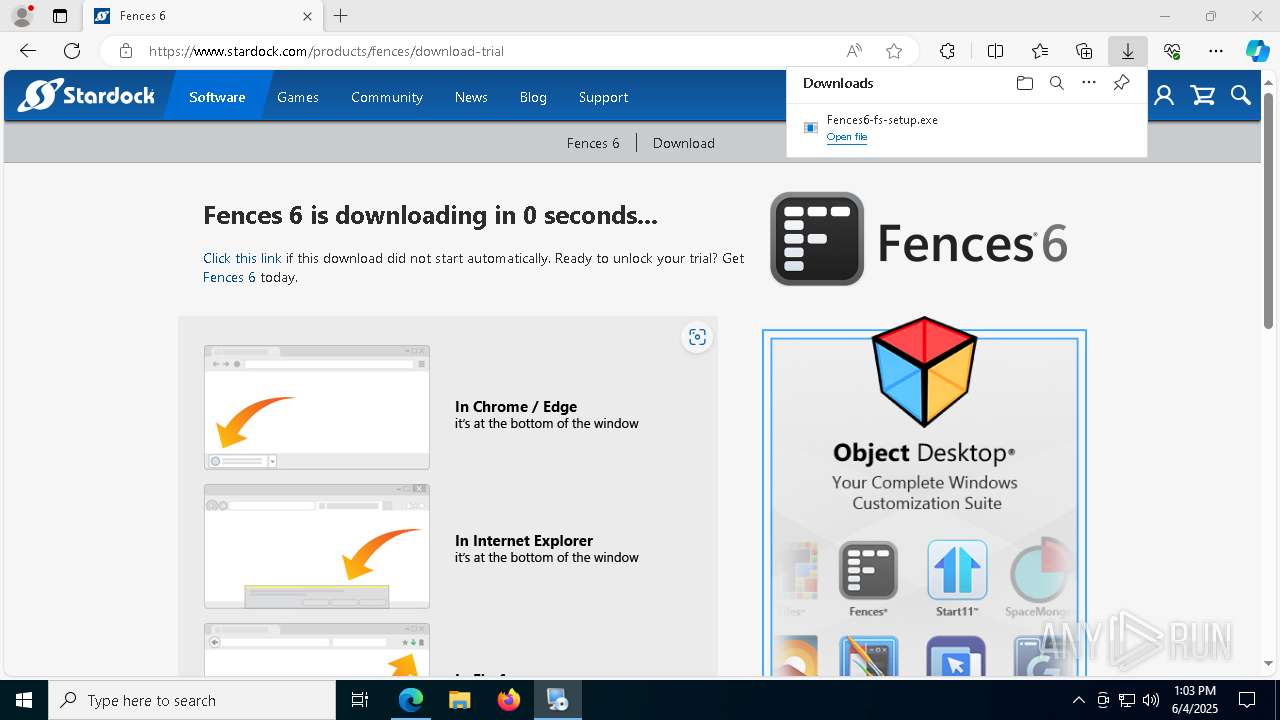
Task: Open the volume speaker tray icon
Action: 1151,700
